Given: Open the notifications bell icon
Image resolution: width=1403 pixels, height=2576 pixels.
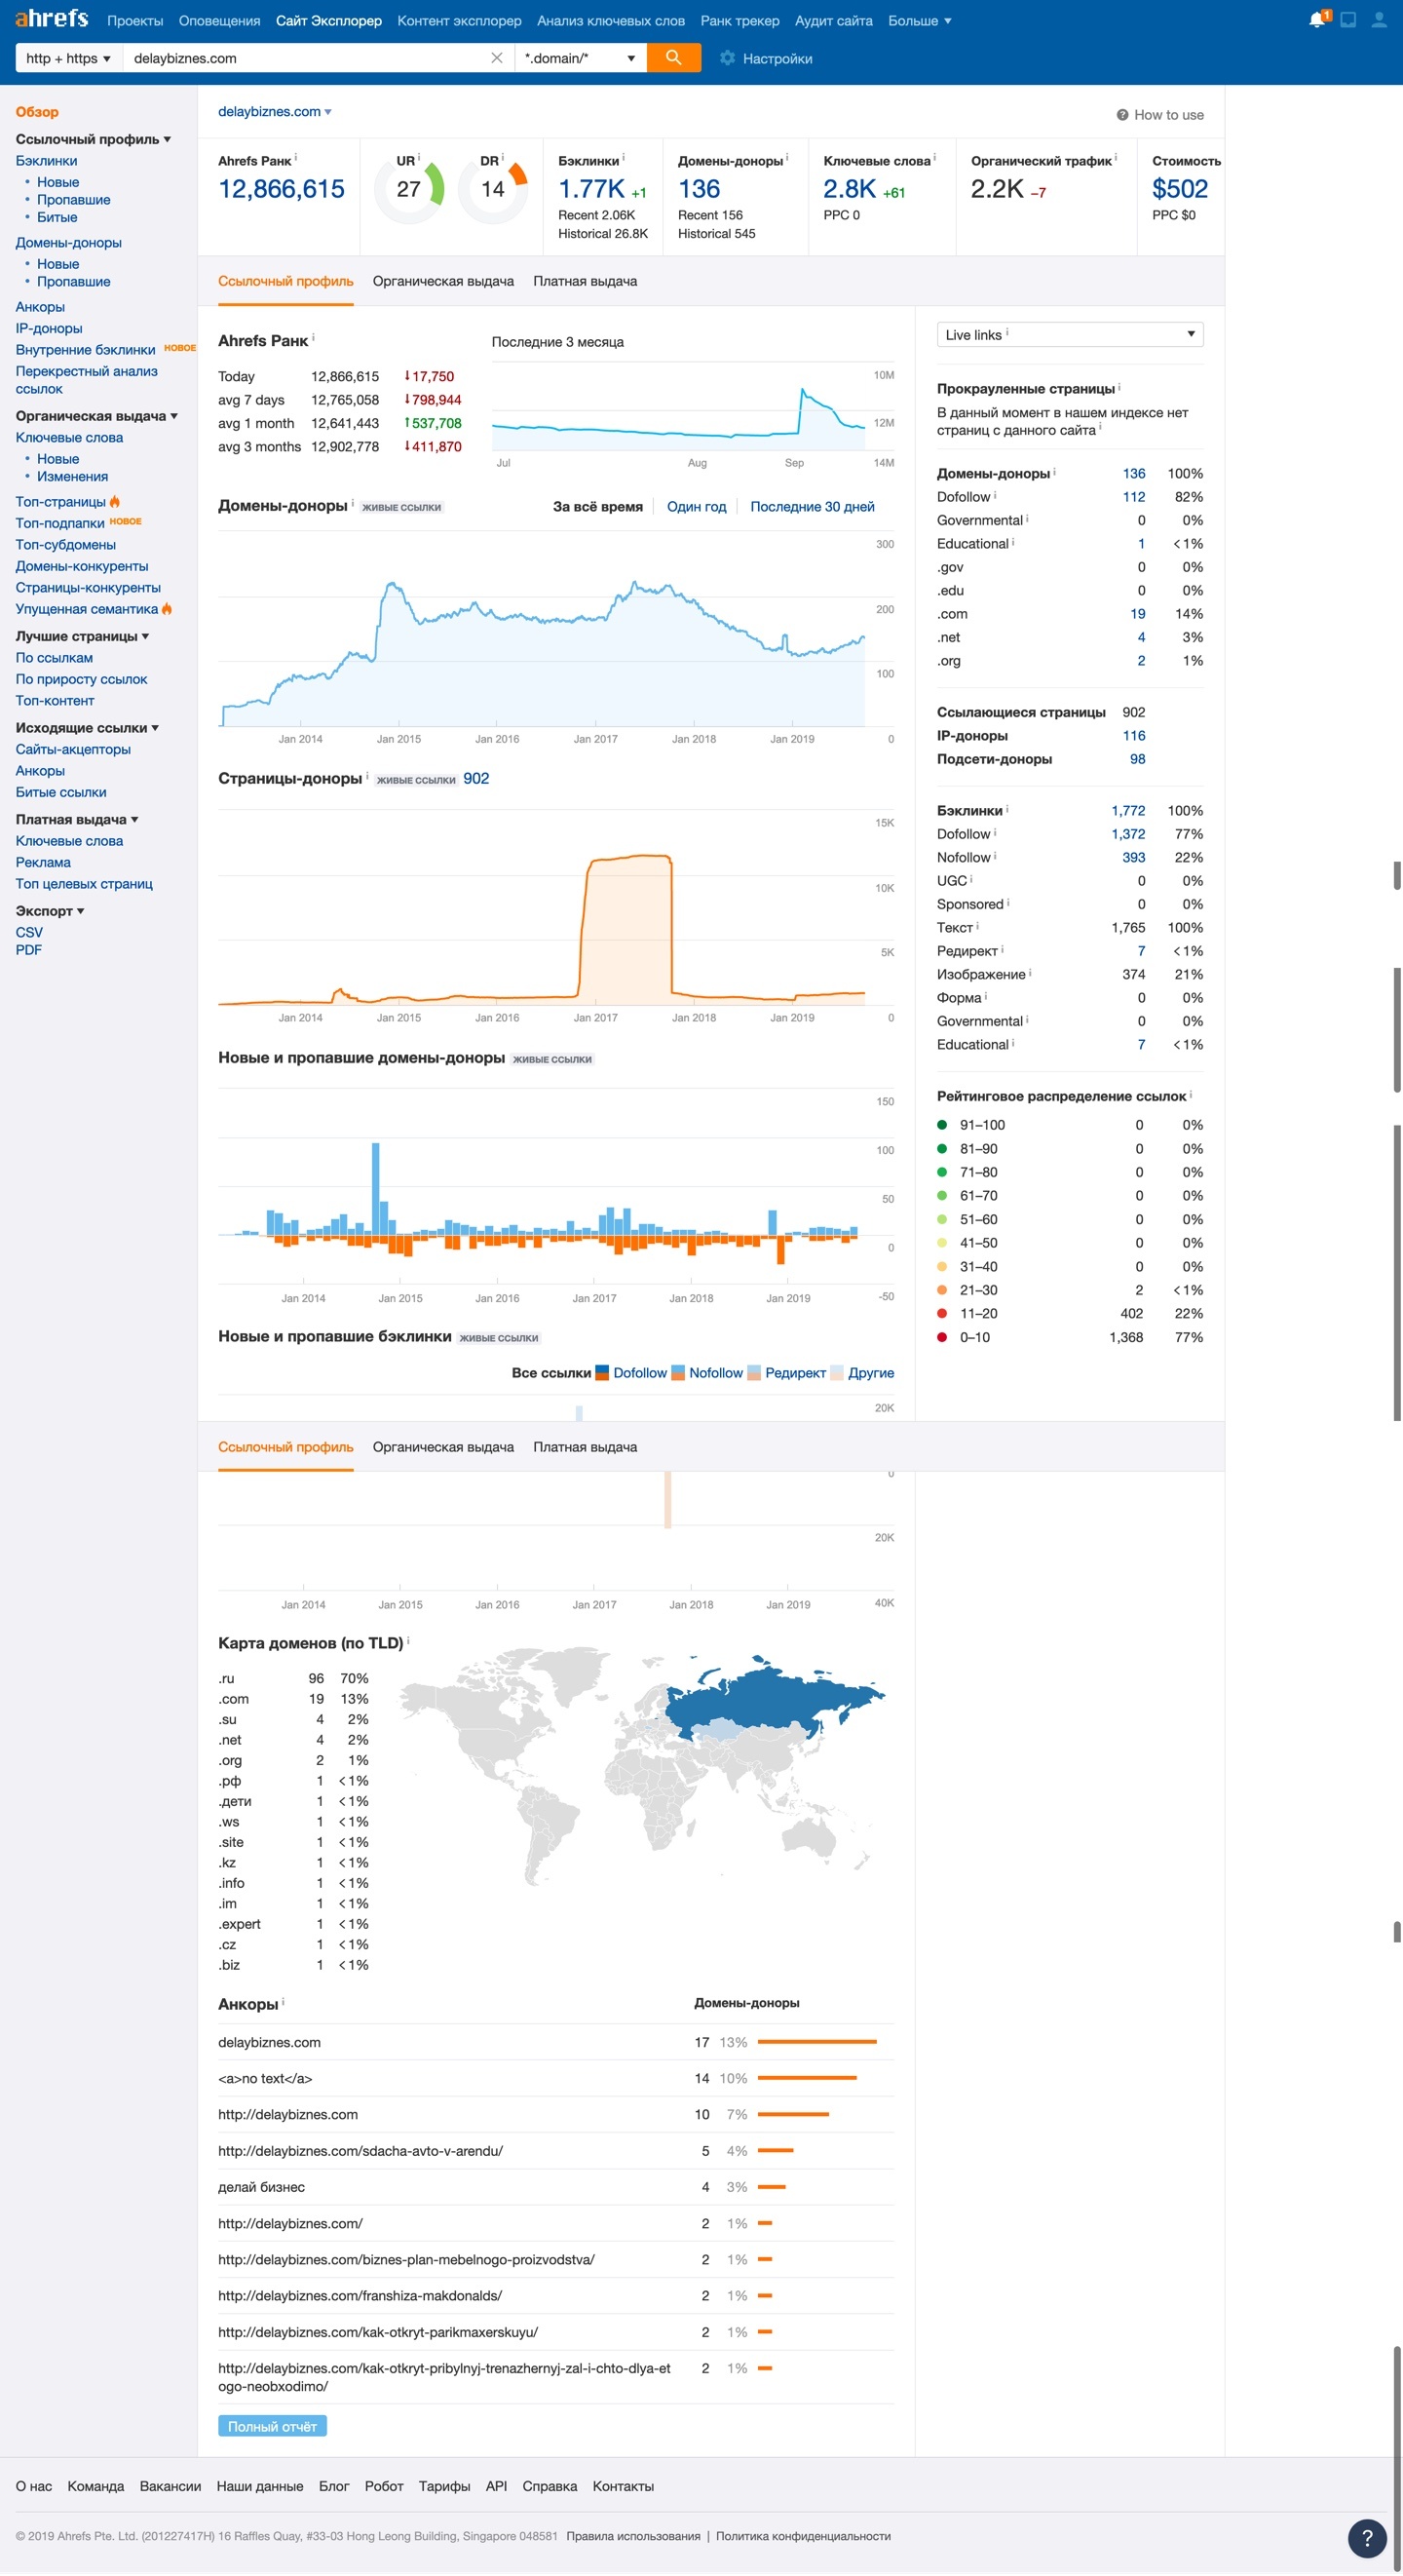Looking at the screenshot, I should tap(1317, 20).
